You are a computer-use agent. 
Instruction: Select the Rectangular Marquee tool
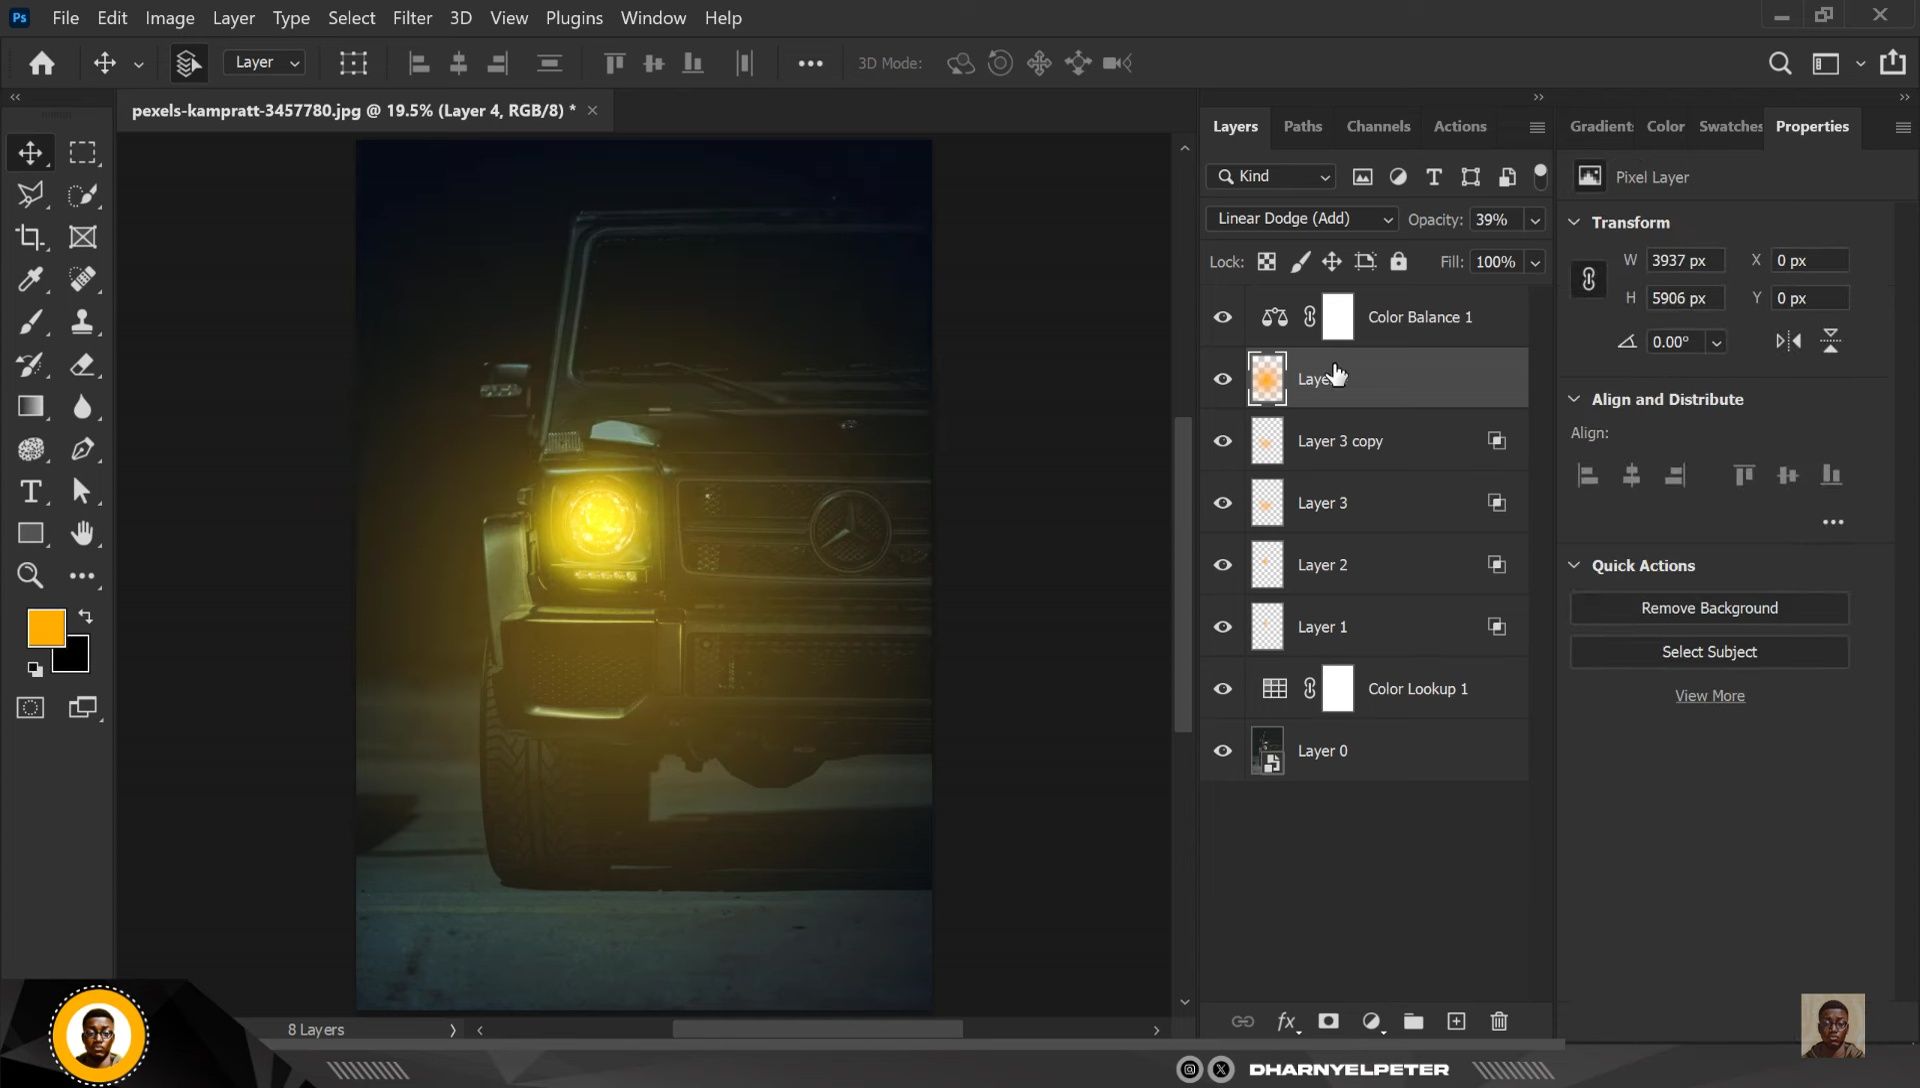[x=82, y=152]
